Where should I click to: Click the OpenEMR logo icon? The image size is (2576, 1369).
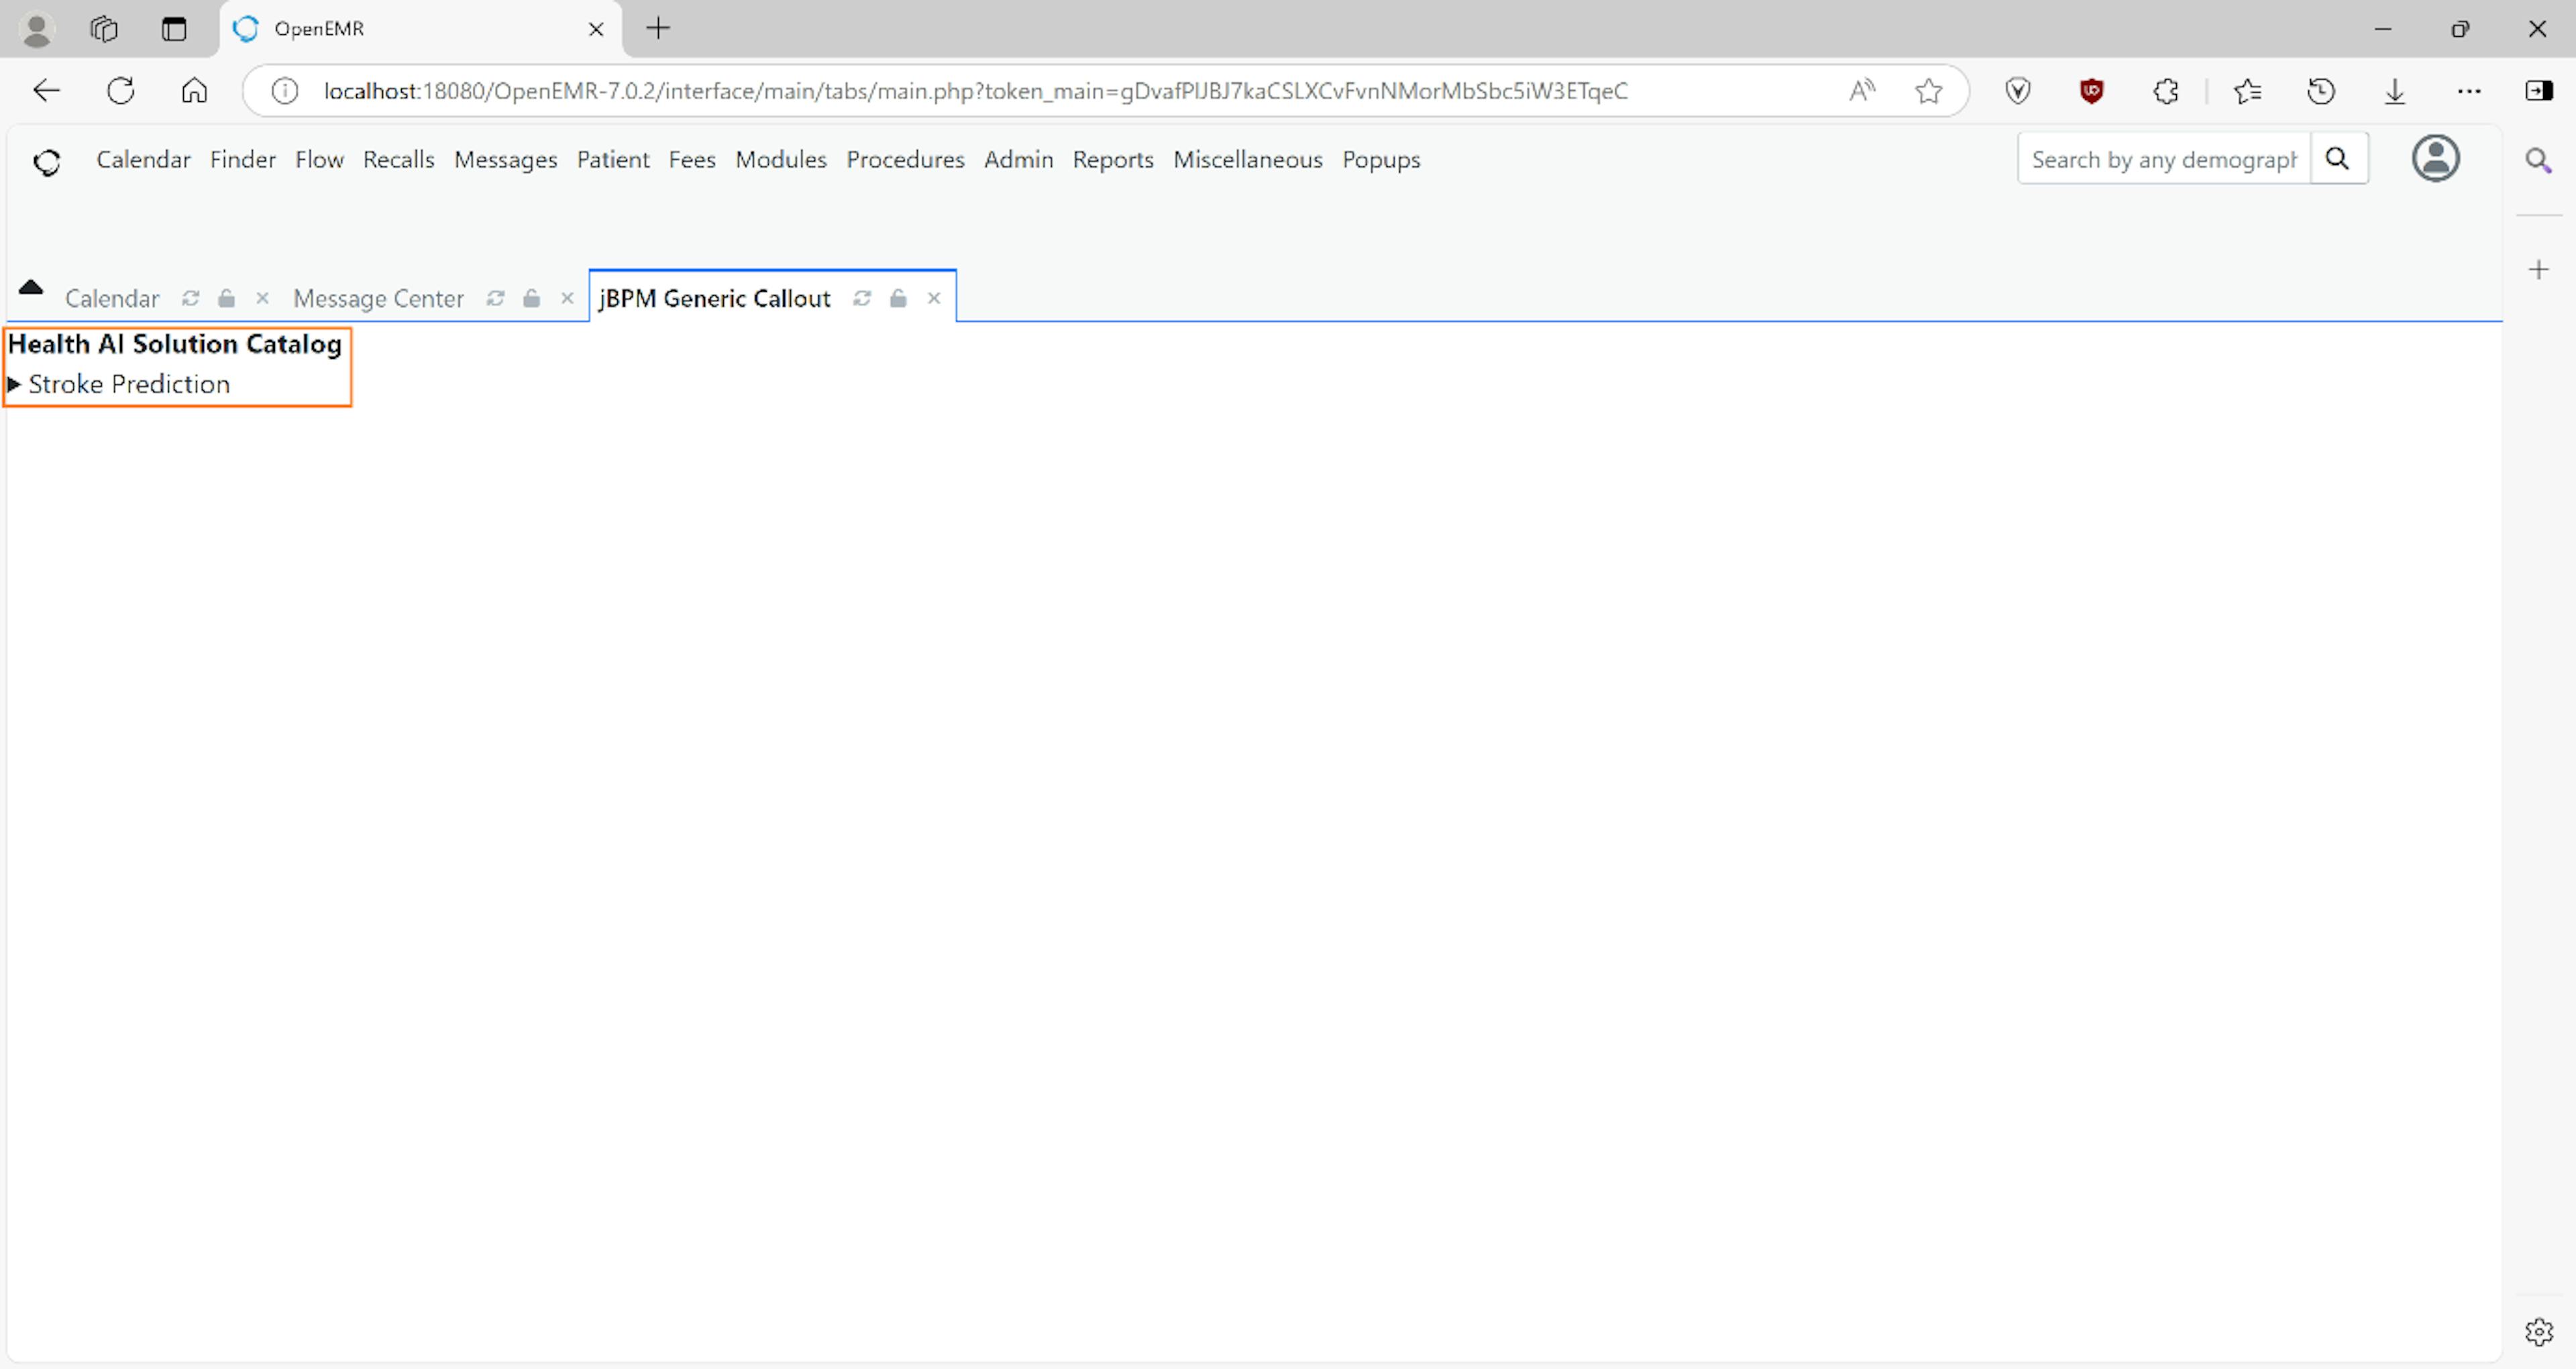click(x=47, y=162)
